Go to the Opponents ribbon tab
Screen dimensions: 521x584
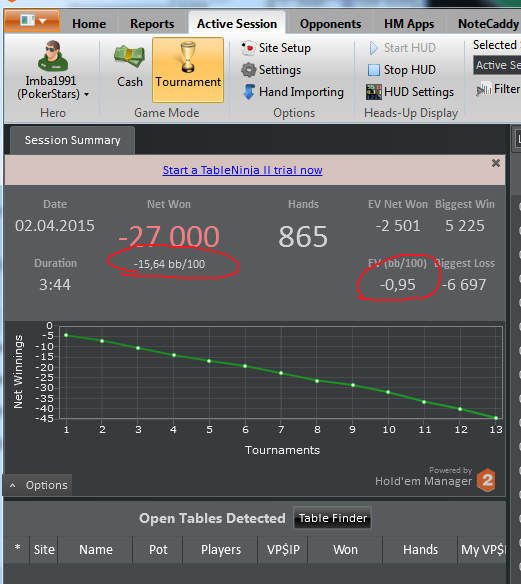(x=330, y=24)
